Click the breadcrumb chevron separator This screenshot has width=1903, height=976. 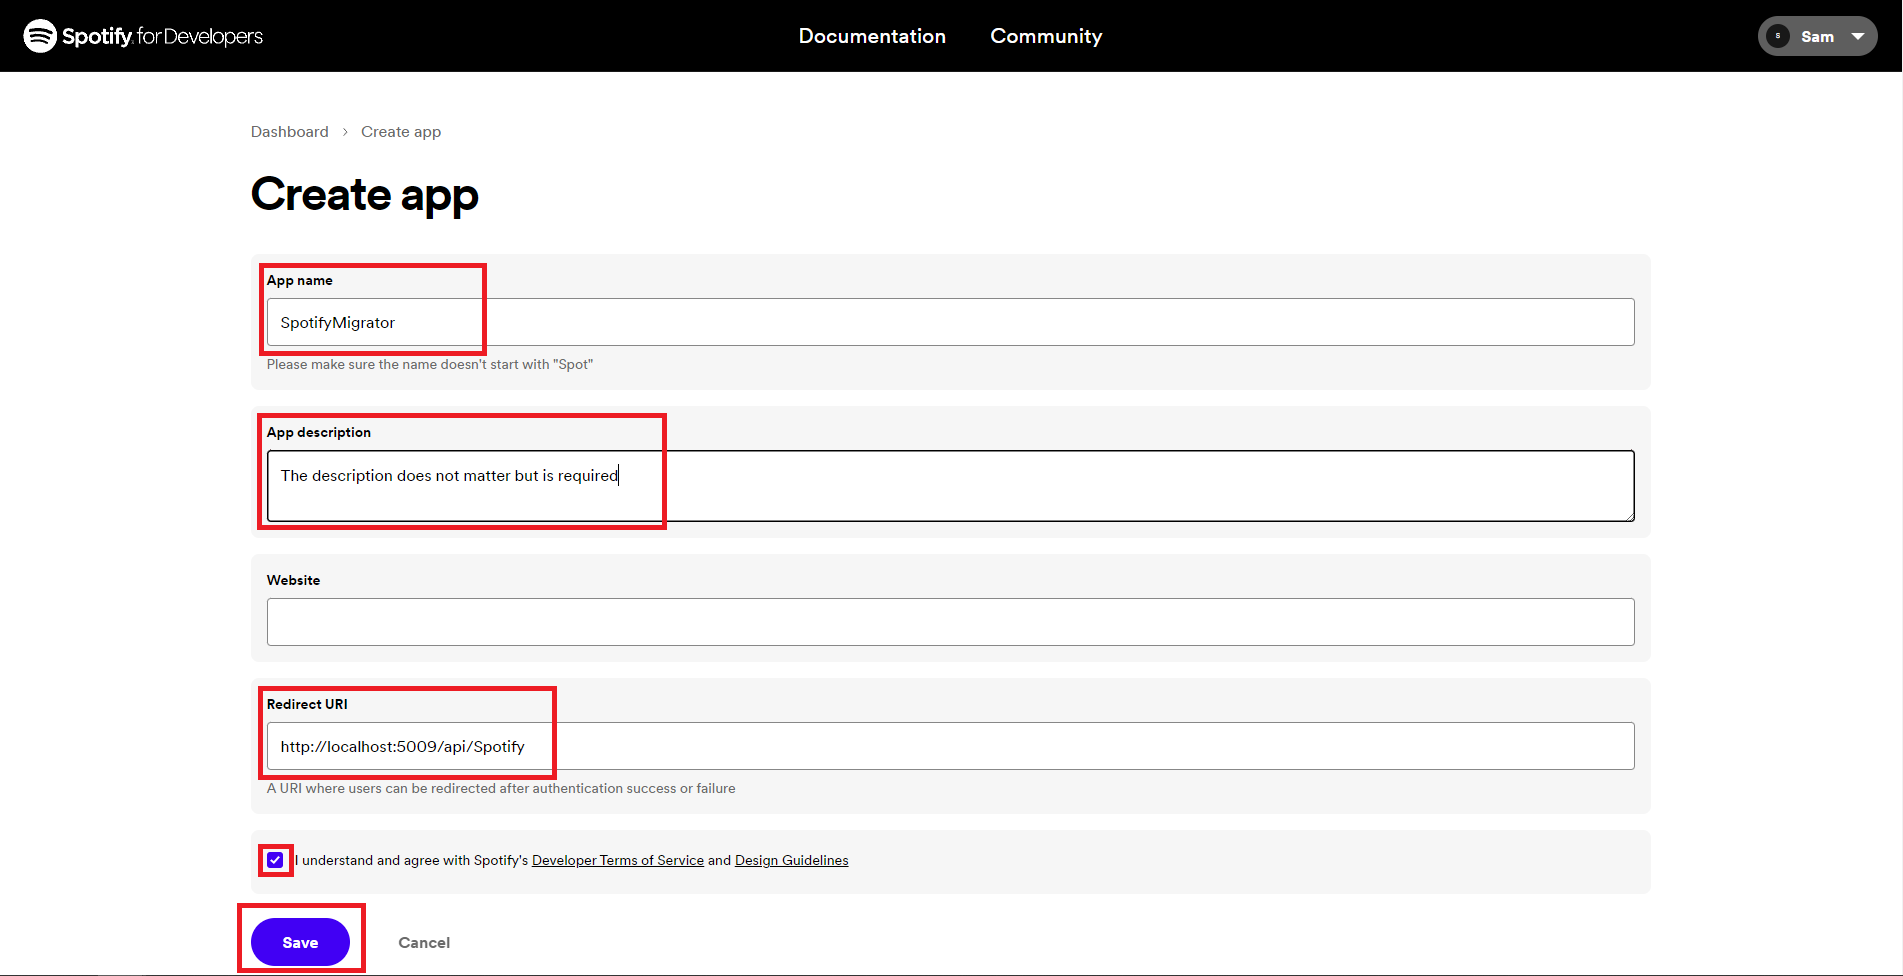[x=345, y=132]
